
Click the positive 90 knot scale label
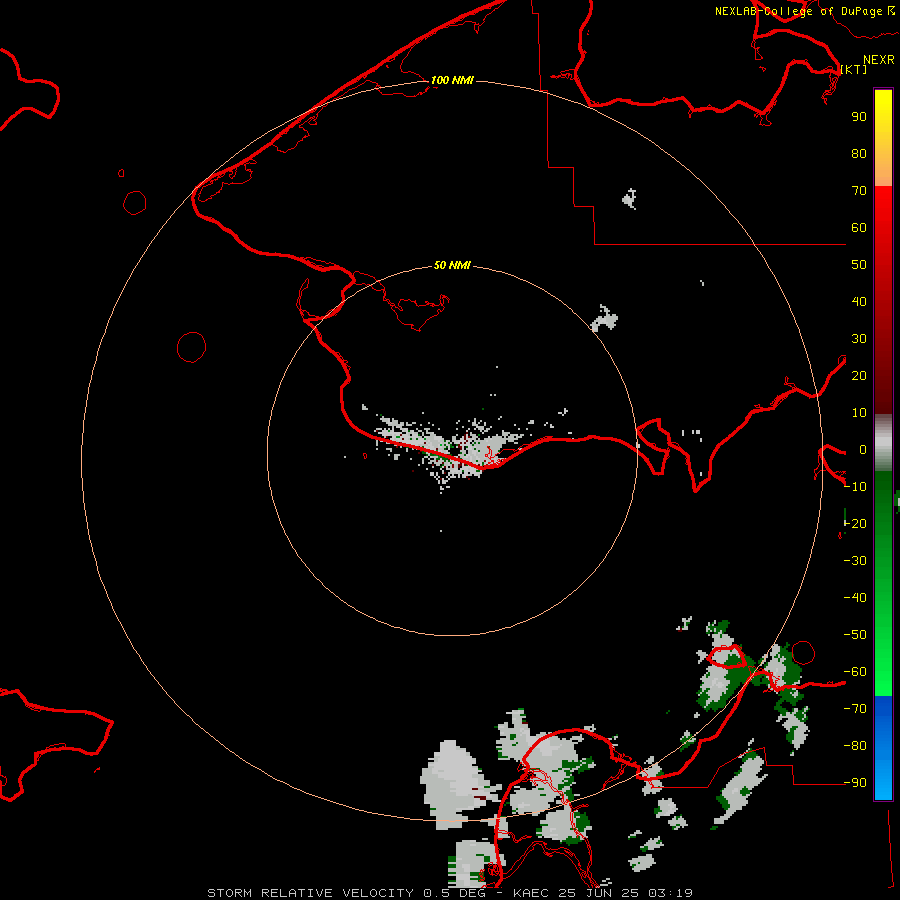[x=859, y=117]
